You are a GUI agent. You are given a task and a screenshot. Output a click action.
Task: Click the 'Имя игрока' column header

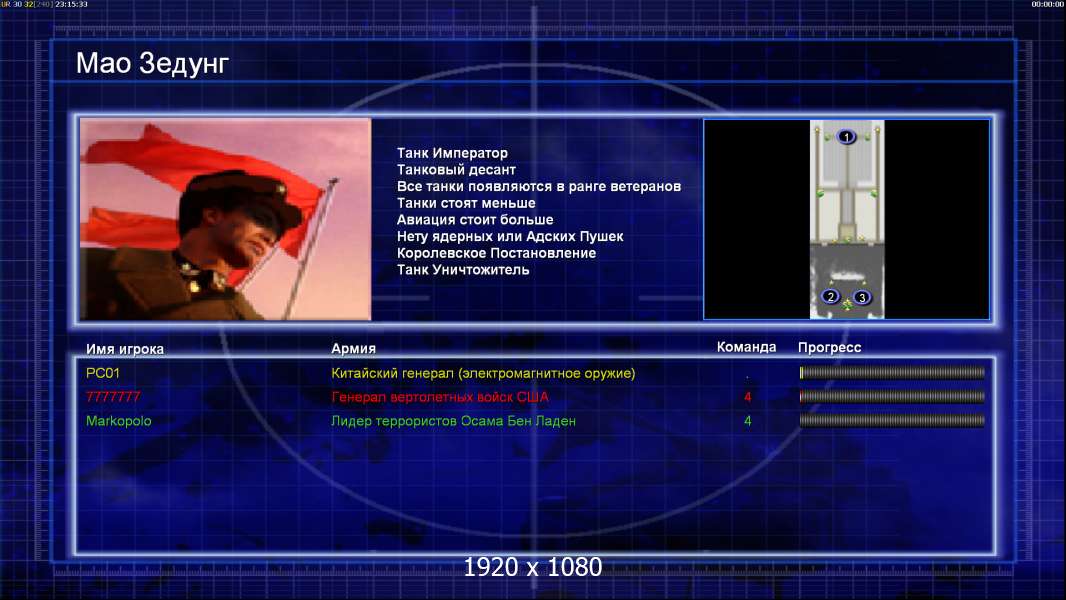point(125,349)
